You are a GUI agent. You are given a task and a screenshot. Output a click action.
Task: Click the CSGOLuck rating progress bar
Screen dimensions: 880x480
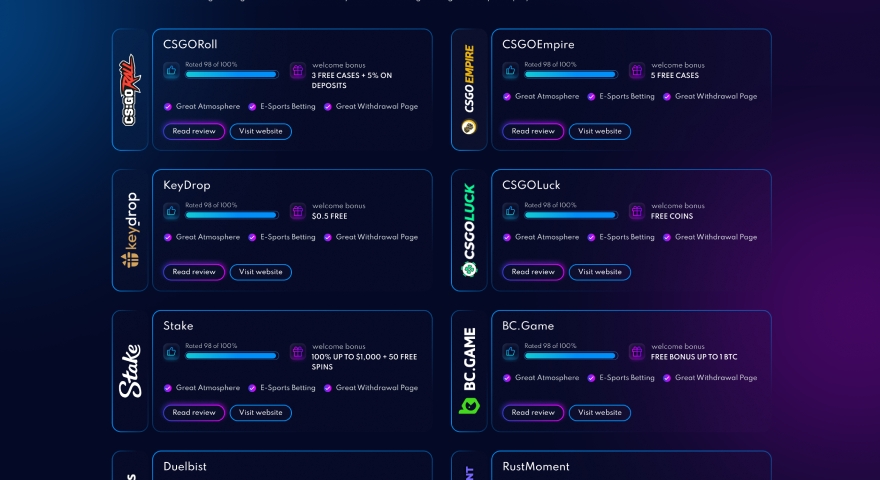coord(571,215)
